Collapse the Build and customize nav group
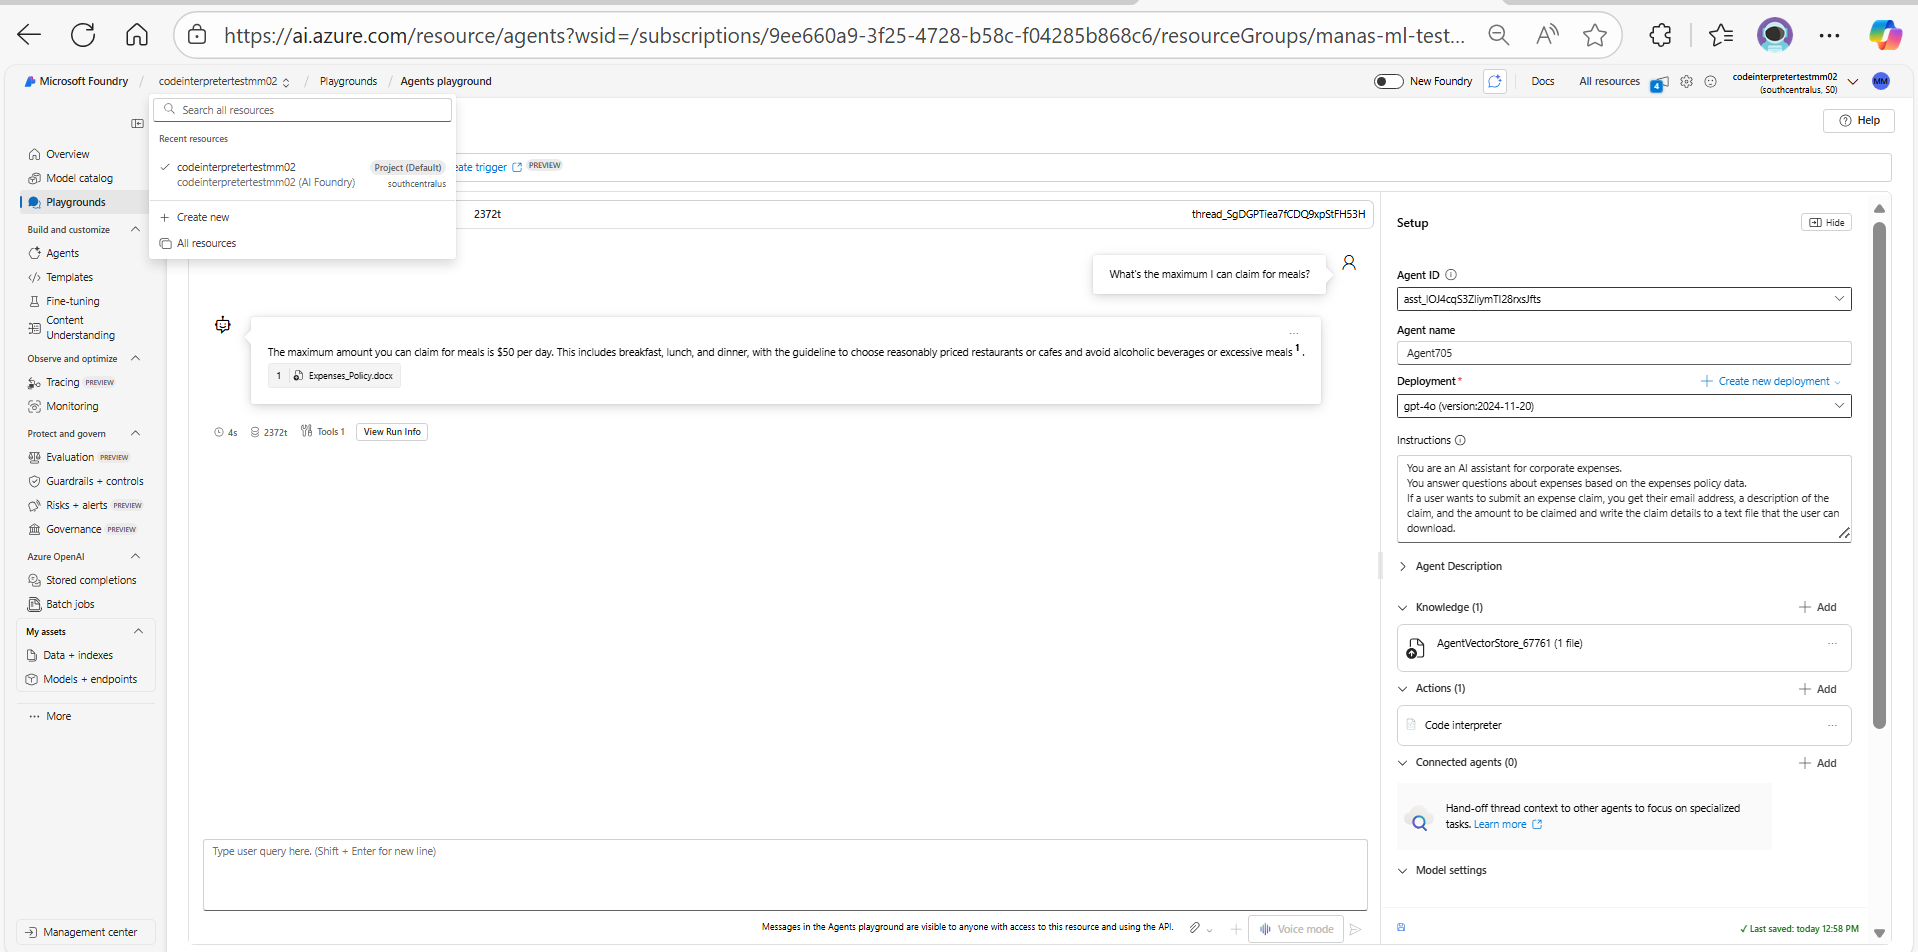Screen dimensions: 1918x952 coord(135,229)
